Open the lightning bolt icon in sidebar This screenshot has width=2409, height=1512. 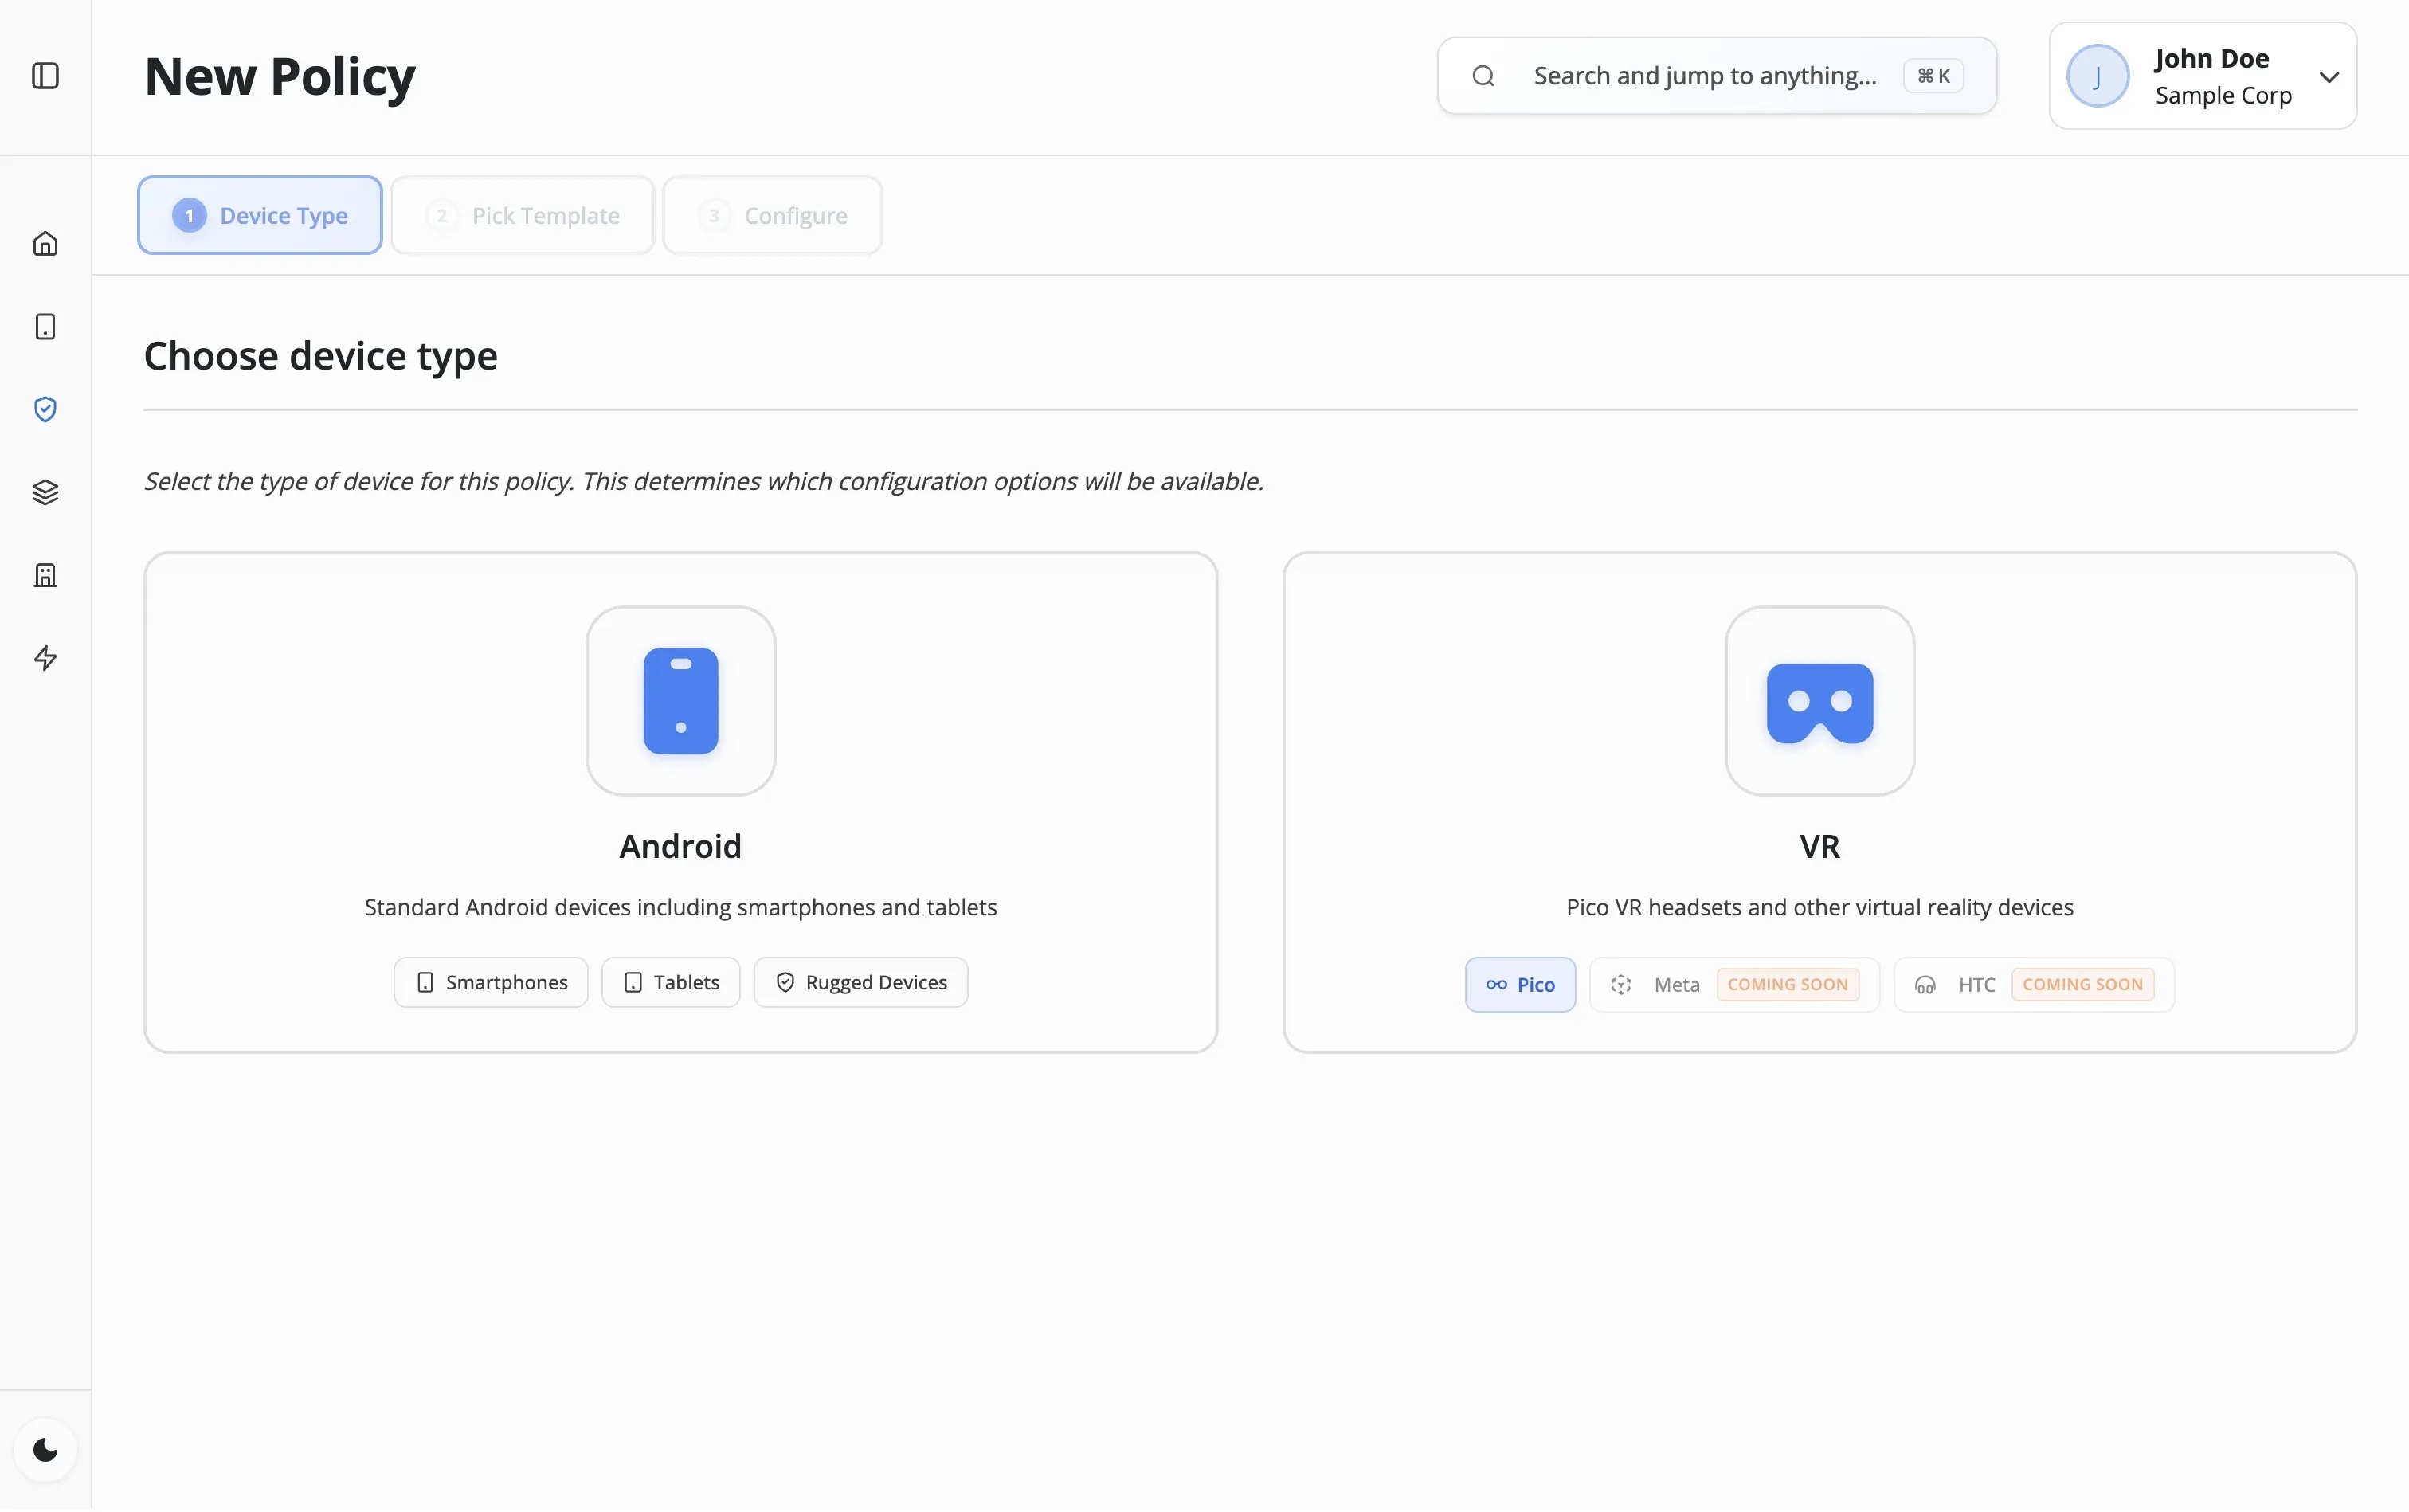pos(45,658)
